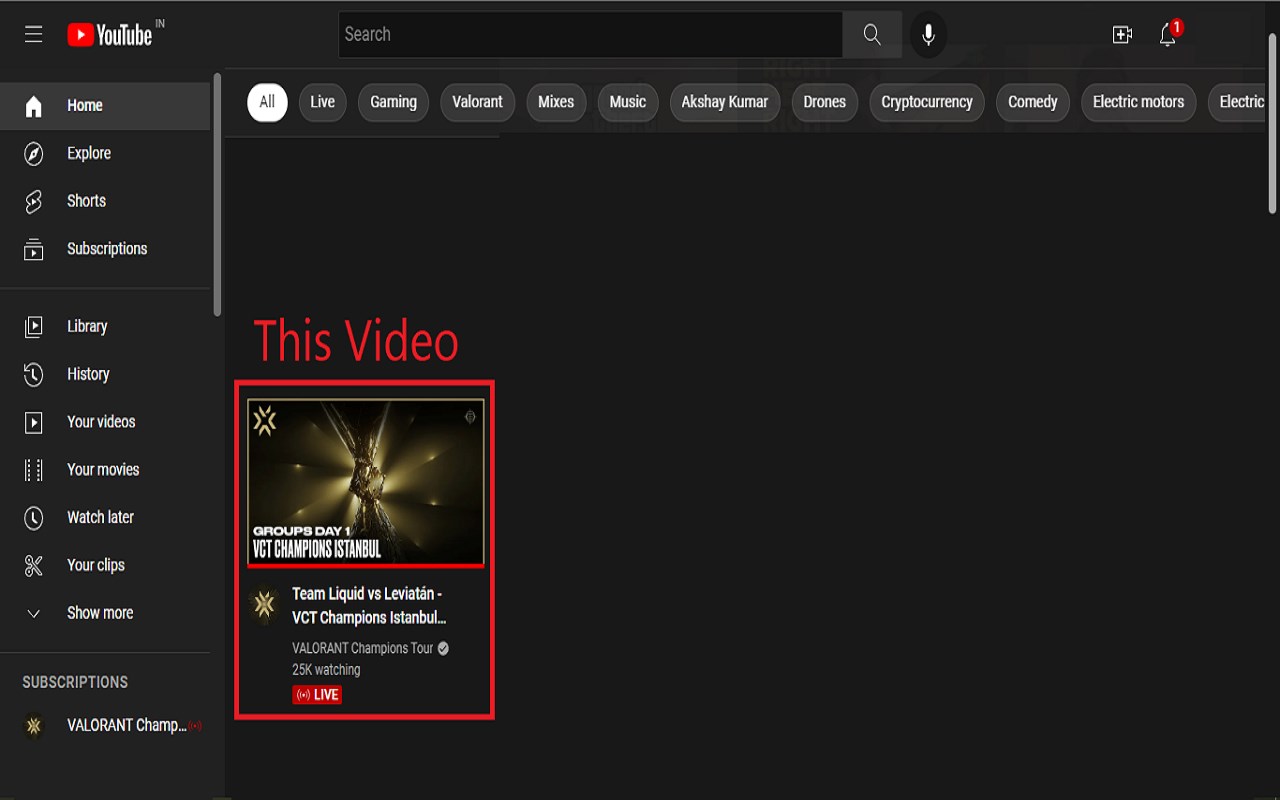Click the Library icon
This screenshot has width=1280, height=800.
coord(34,326)
